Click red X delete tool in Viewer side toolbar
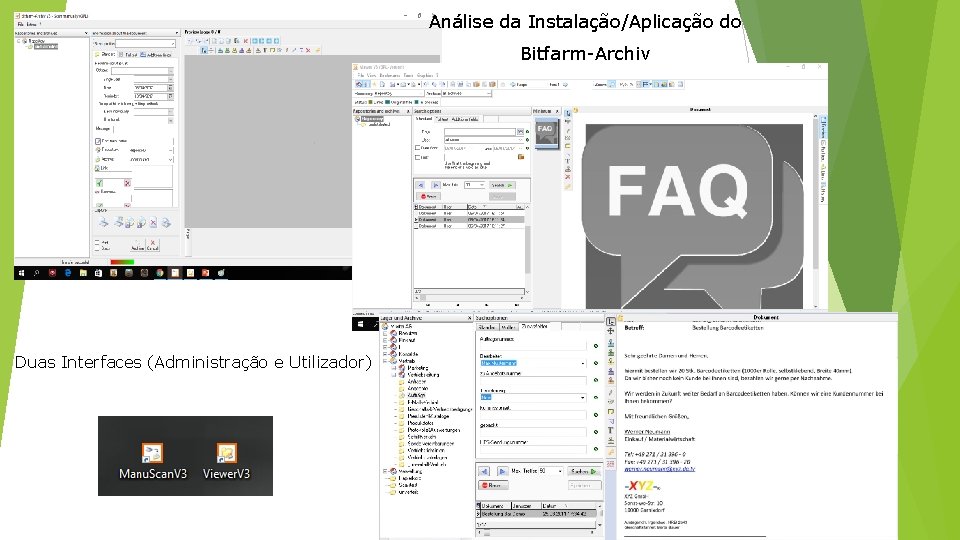This screenshot has height=540, width=960. tap(568, 176)
